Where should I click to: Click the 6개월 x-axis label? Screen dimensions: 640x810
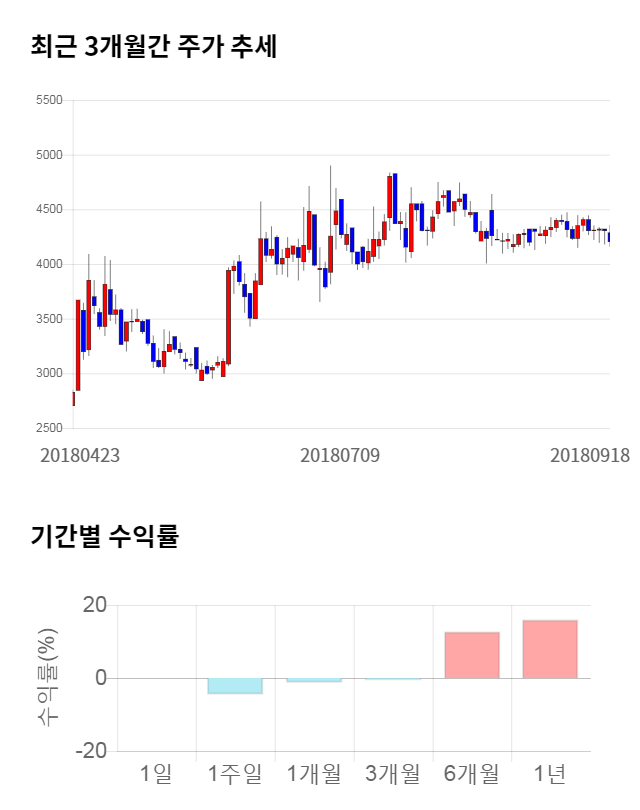pyautogui.click(x=471, y=773)
